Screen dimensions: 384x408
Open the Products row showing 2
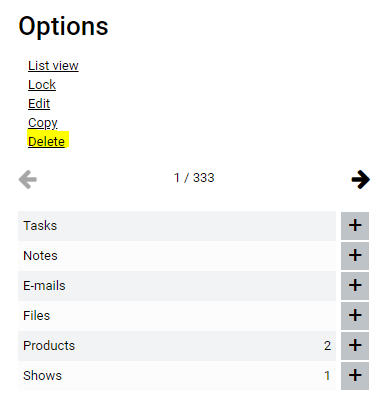pyautogui.click(x=177, y=346)
